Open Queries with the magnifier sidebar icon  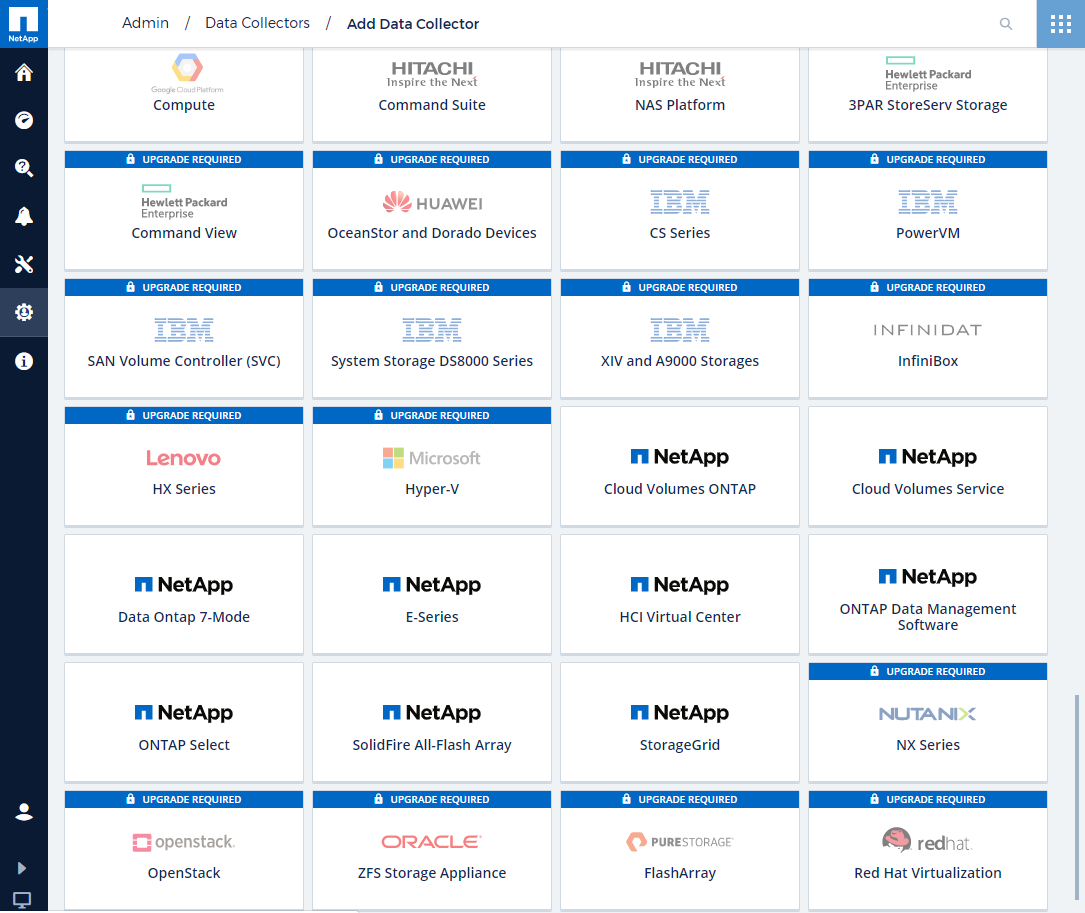tap(24, 168)
